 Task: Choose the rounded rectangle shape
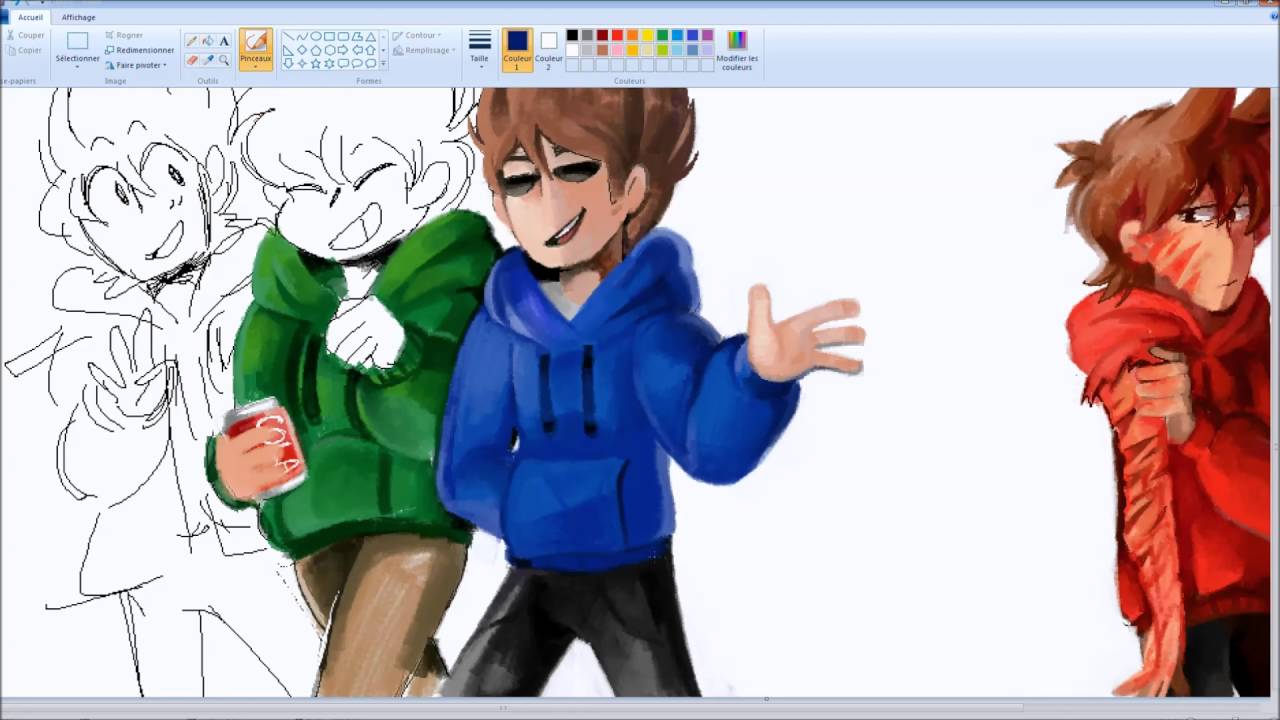pyautogui.click(x=343, y=36)
